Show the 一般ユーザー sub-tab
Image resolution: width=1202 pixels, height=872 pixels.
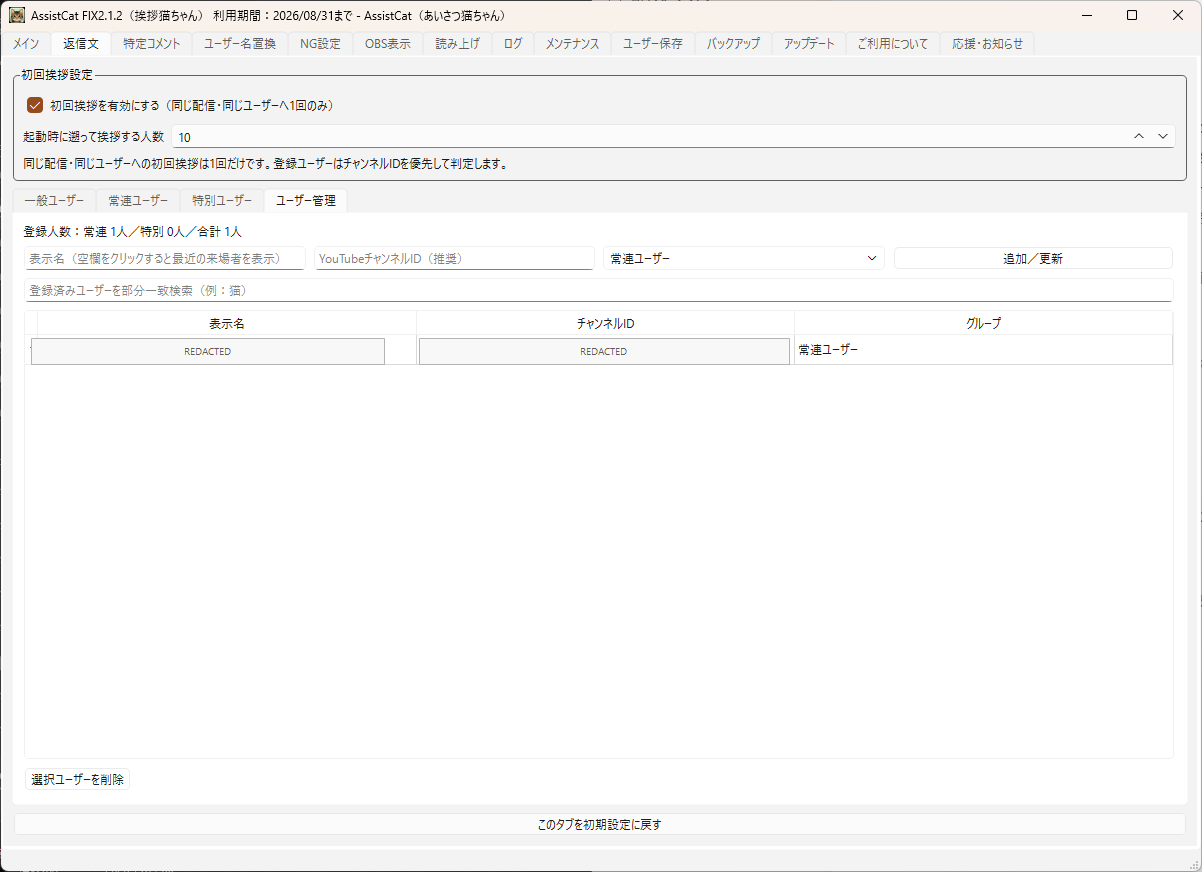55,201
